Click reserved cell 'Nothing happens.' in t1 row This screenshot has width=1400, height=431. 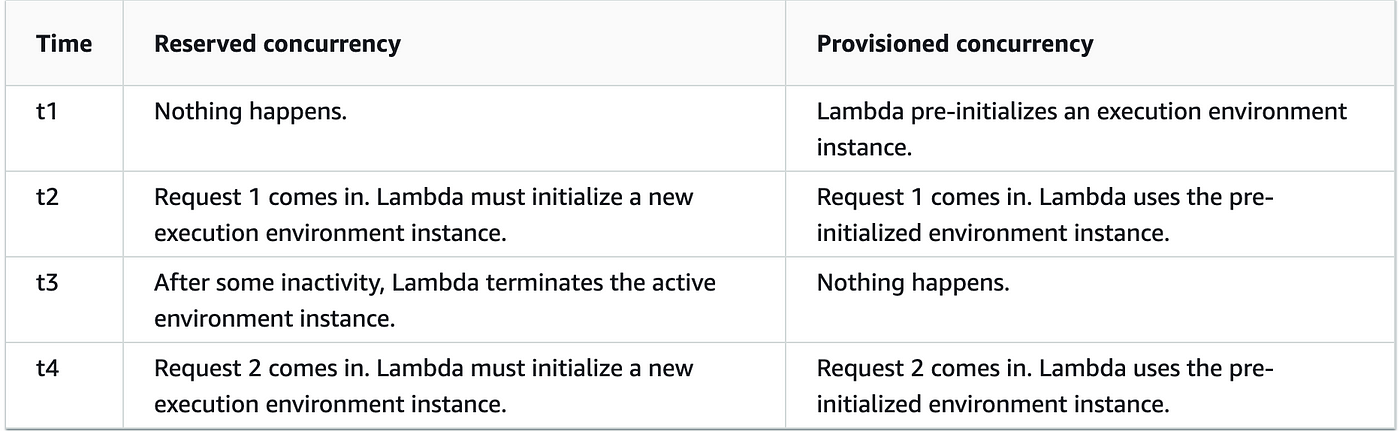coord(250,111)
